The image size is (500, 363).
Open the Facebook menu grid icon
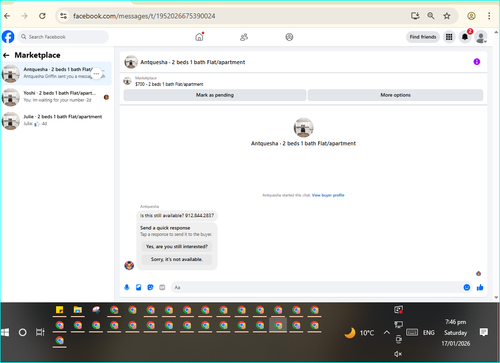(449, 37)
